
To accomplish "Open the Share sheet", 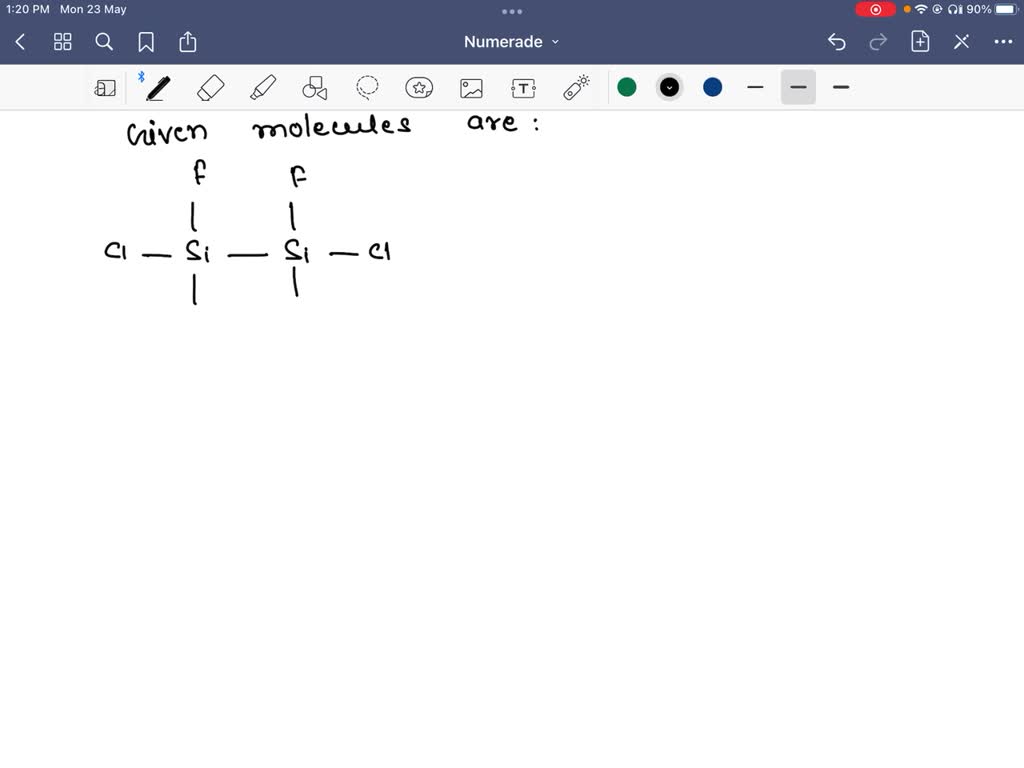I will coord(188,41).
